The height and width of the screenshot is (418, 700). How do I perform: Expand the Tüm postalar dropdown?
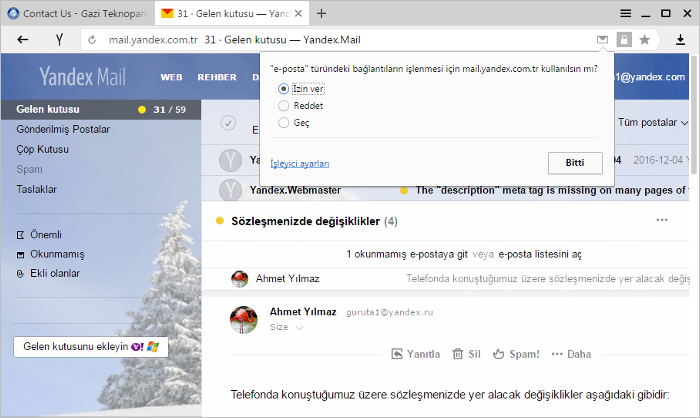click(x=653, y=122)
